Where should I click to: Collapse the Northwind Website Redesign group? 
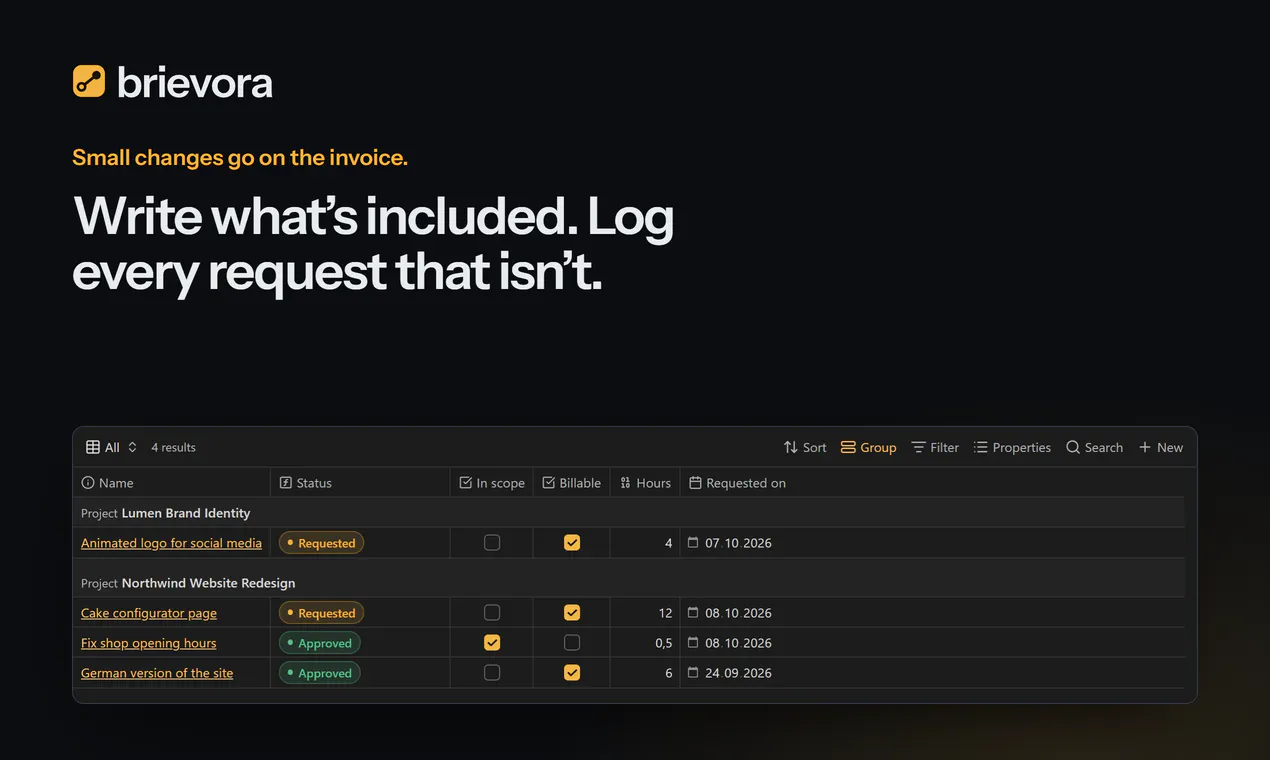(188, 583)
